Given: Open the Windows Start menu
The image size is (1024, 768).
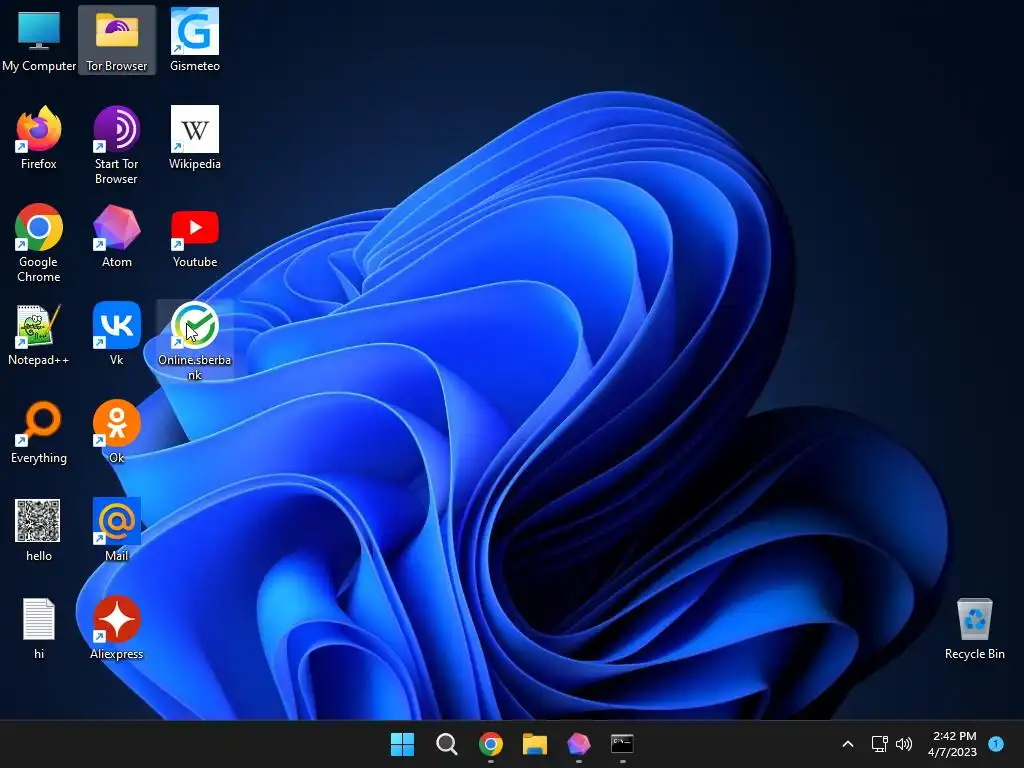Looking at the screenshot, I should [402, 744].
